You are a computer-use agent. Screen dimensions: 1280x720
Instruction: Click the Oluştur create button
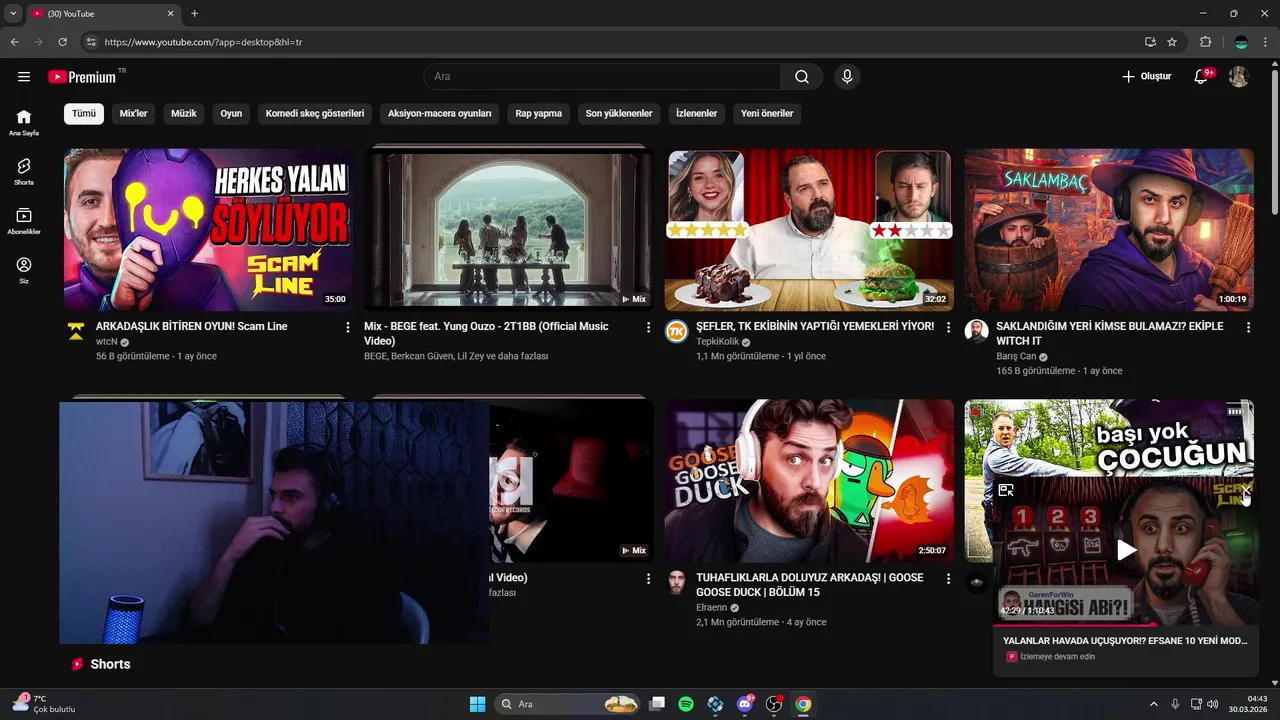(1146, 77)
